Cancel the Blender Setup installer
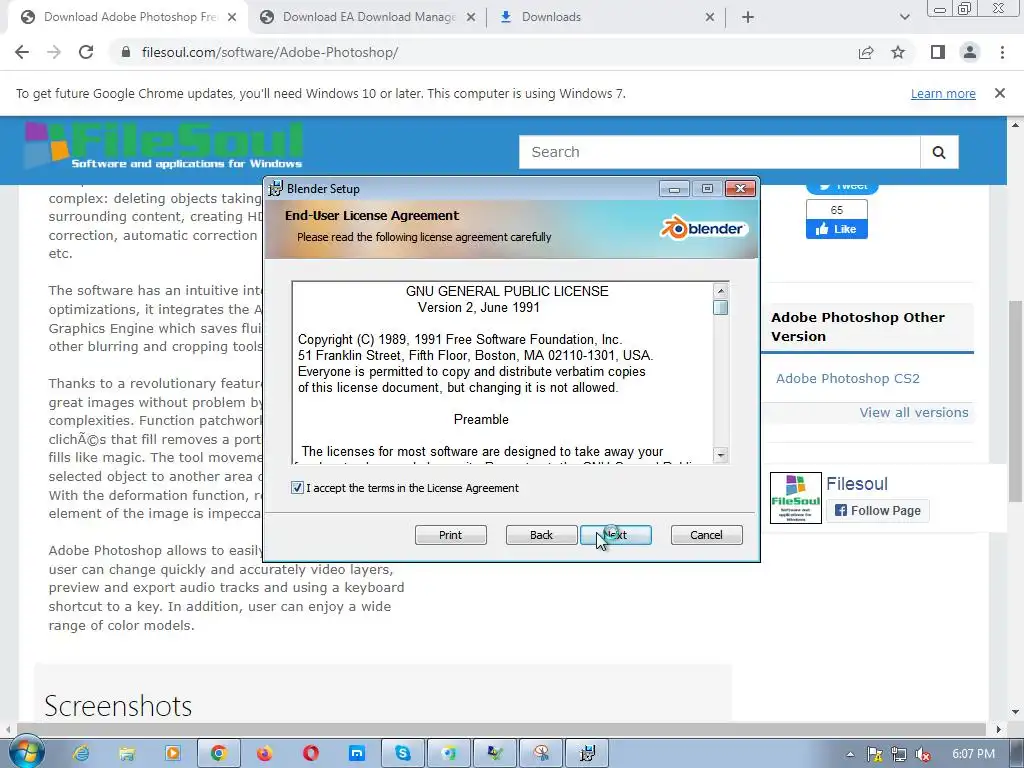The height and width of the screenshot is (768, 1024). click(707, 535)
